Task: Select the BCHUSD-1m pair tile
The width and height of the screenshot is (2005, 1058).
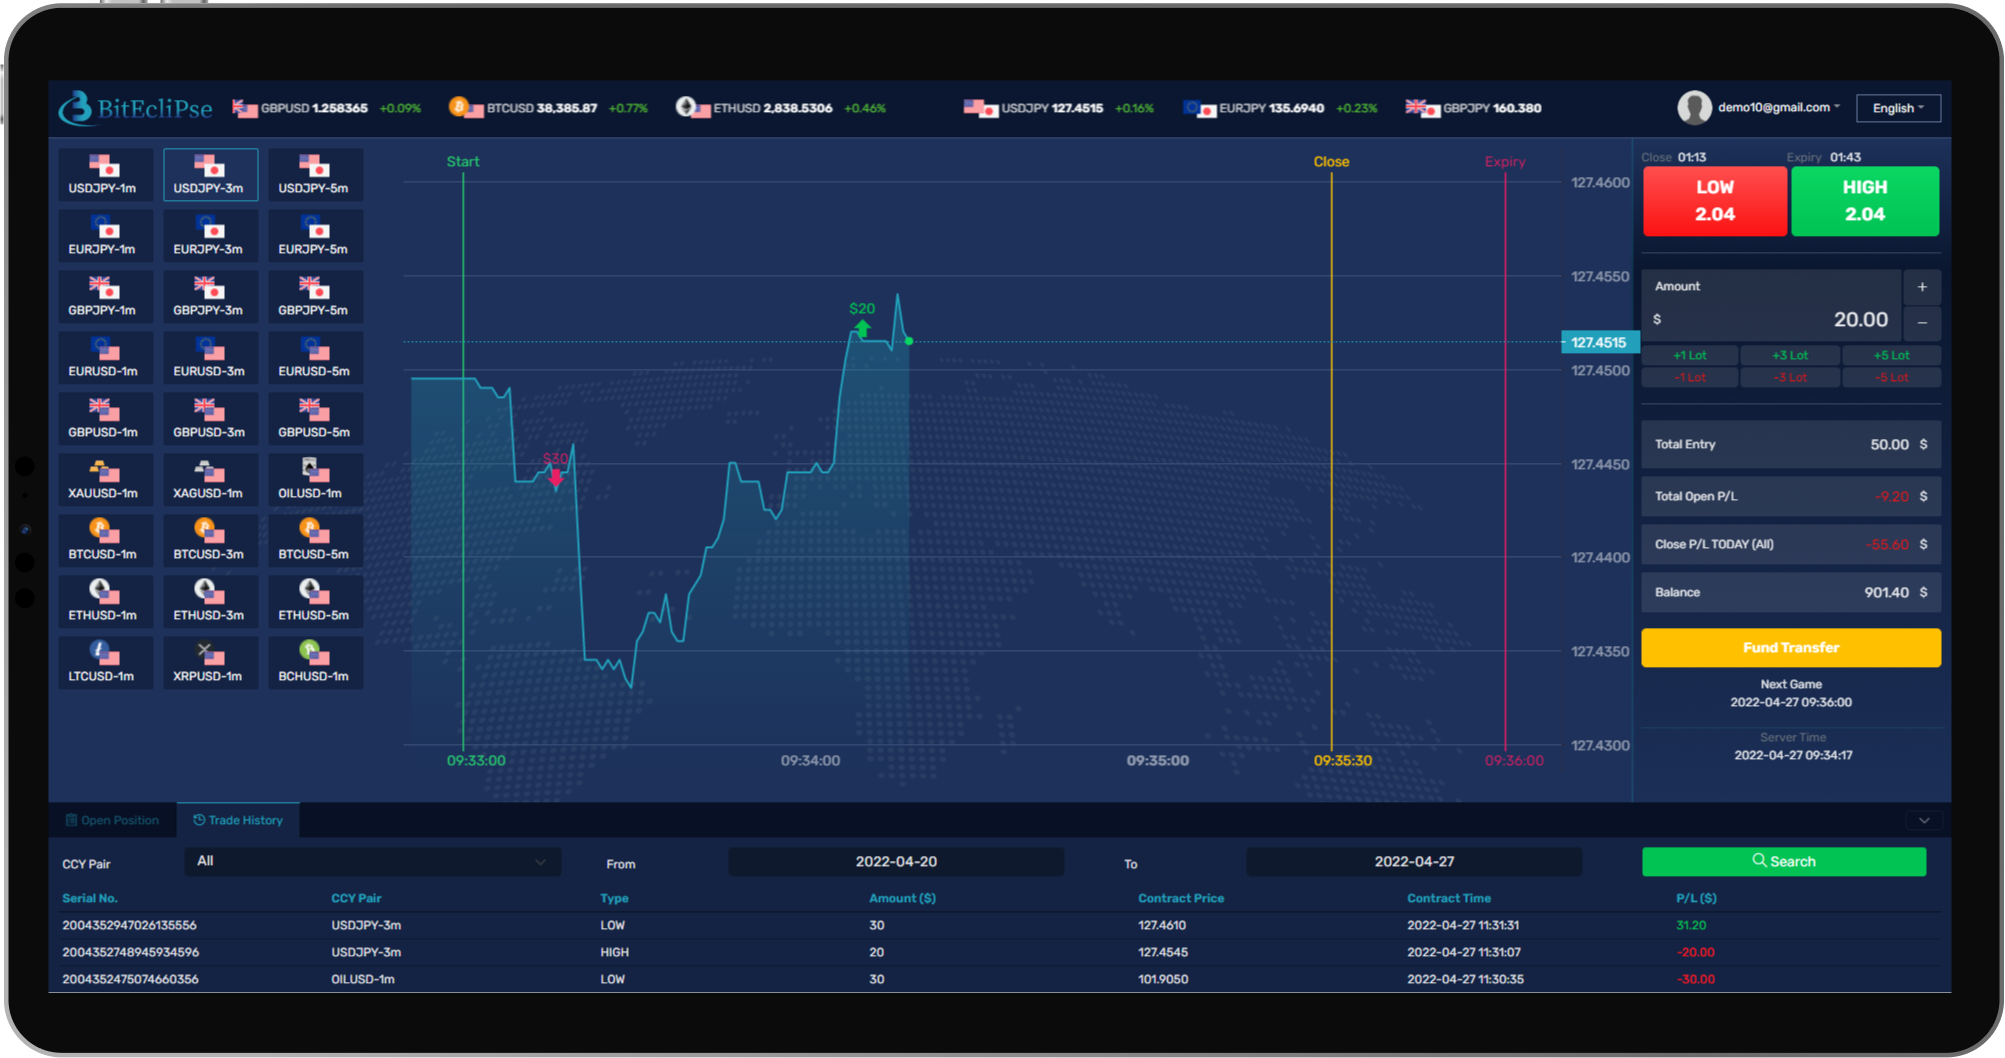Action: coord(315,662)
